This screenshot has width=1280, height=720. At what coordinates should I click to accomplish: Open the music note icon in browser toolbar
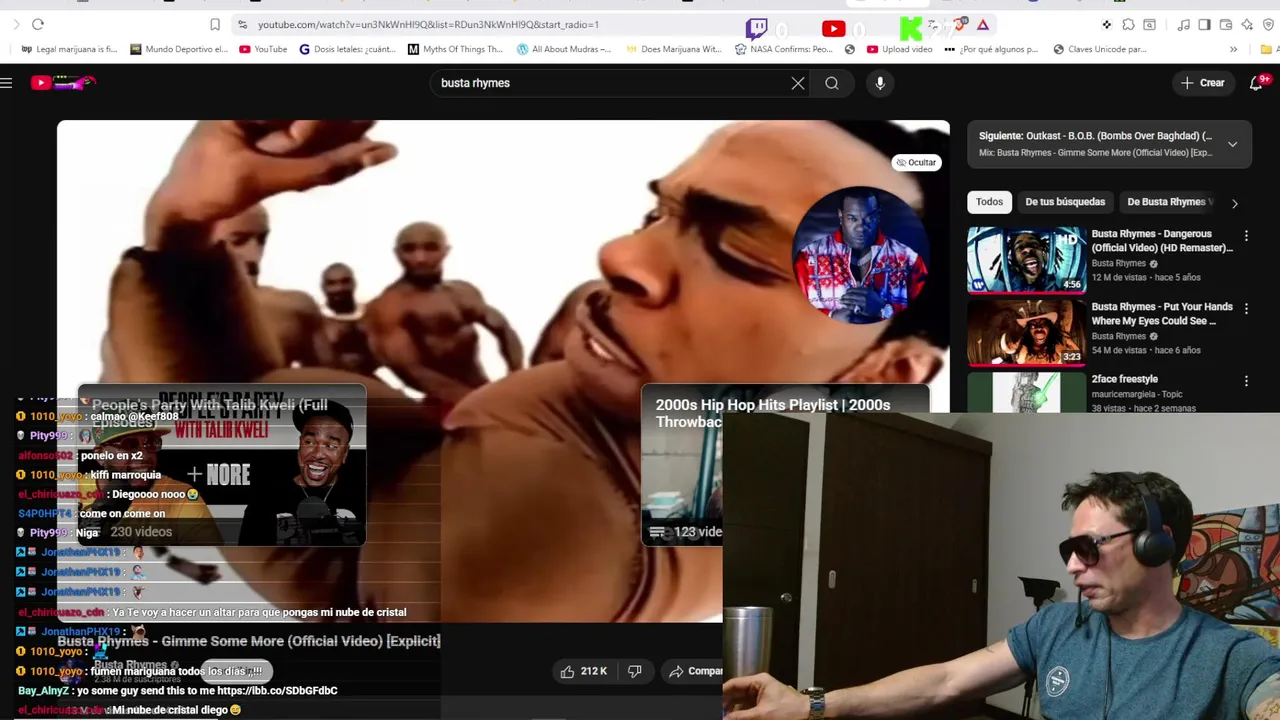[1184, 25]
